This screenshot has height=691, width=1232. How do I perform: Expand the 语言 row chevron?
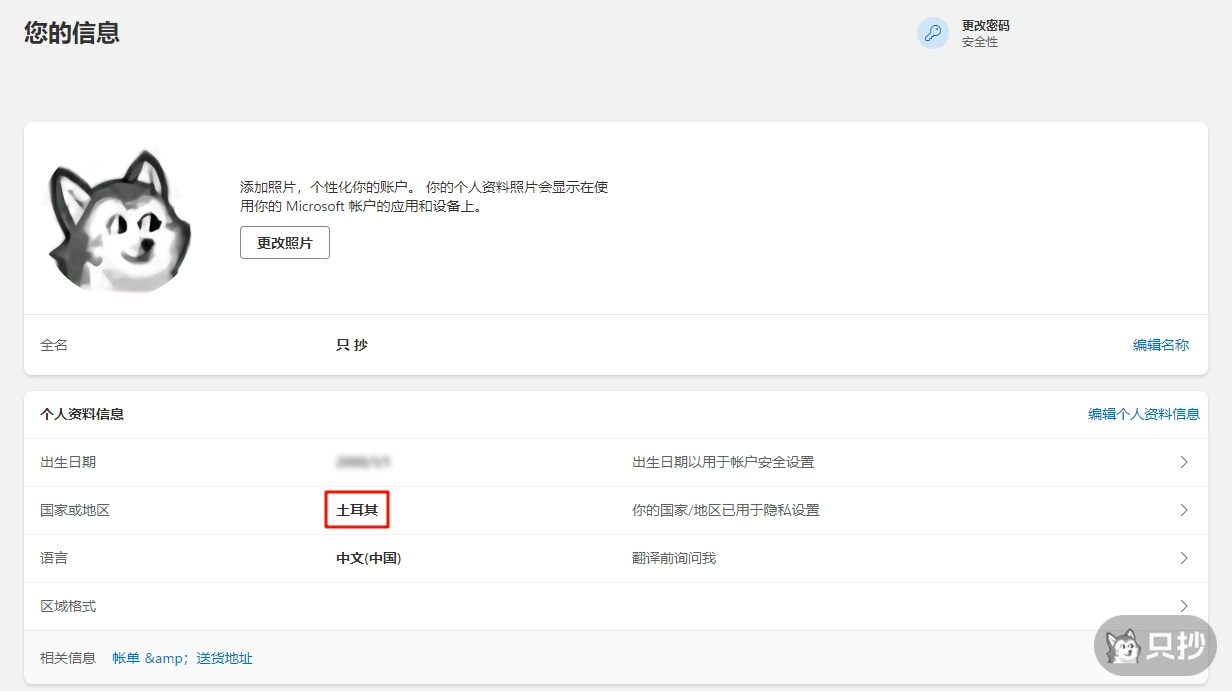click(x=1184, y=558)
